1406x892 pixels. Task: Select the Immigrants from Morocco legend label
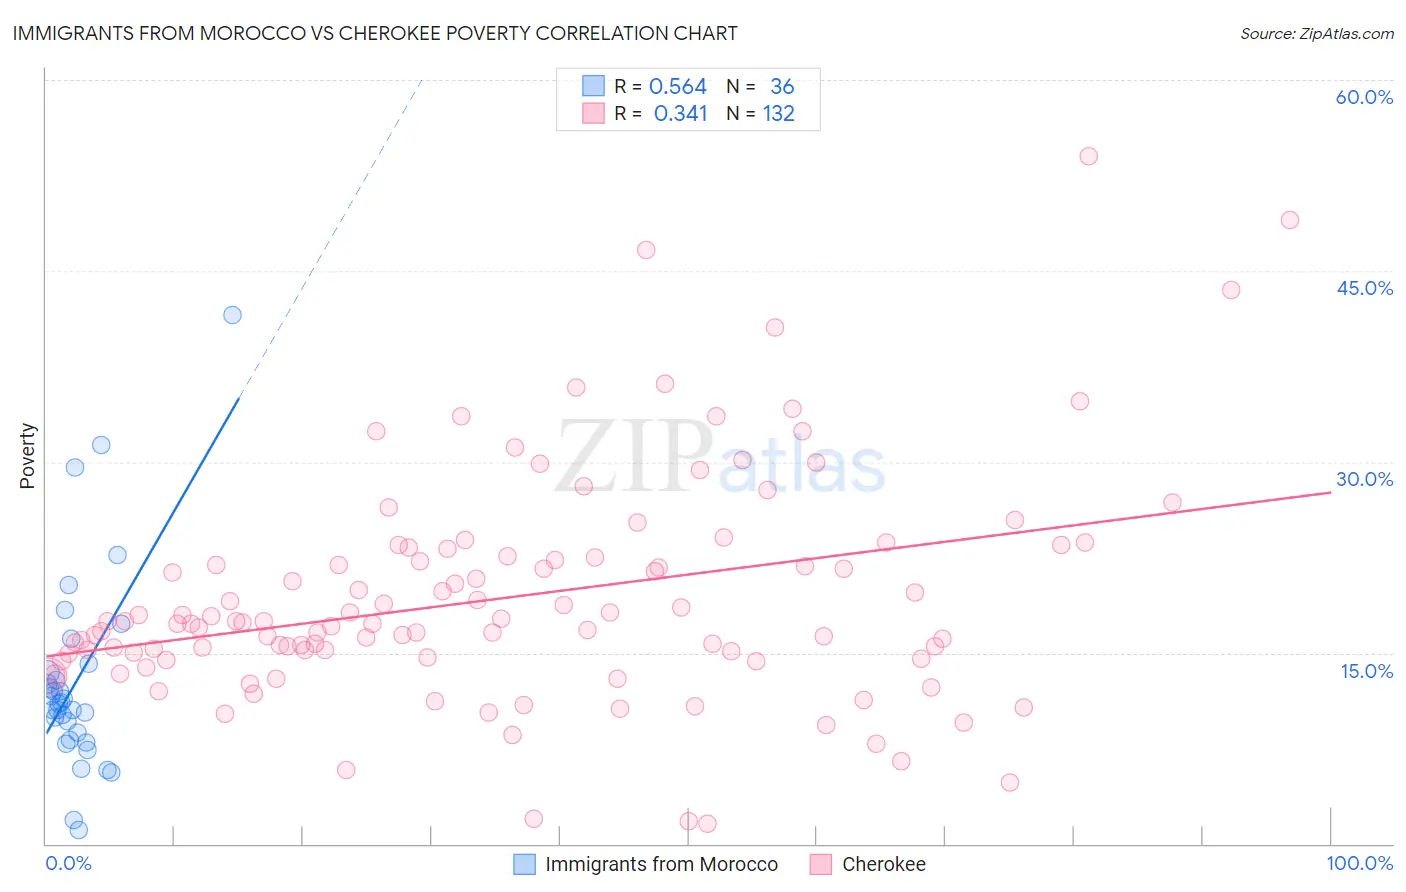[661, 864]
